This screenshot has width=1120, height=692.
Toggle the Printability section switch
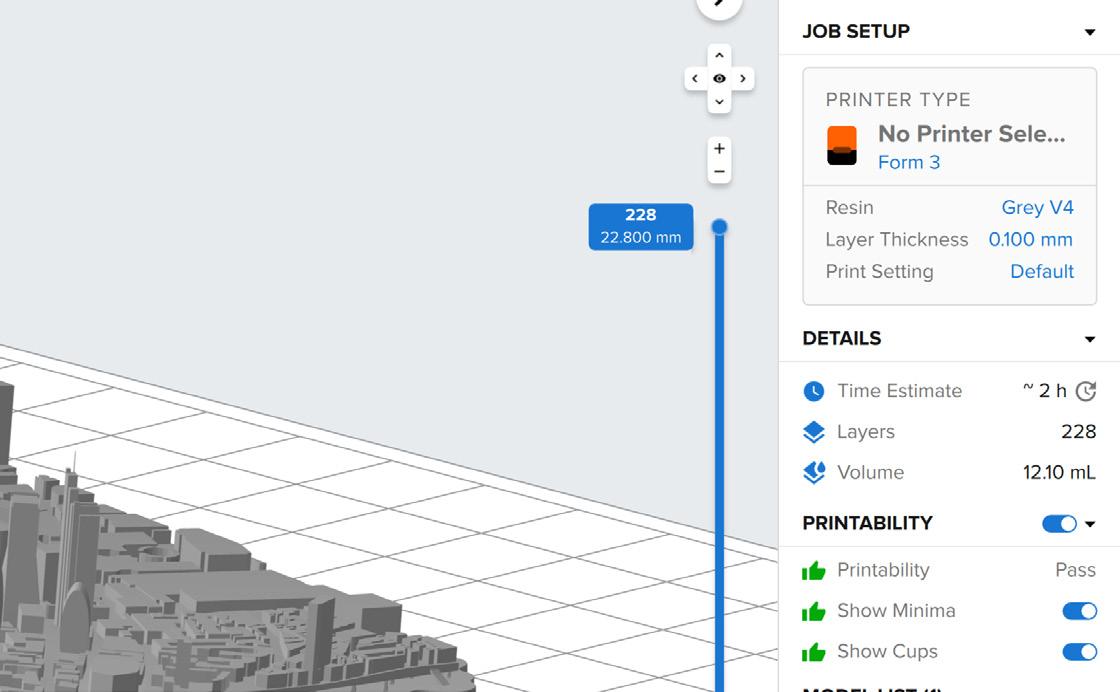(1059, 523)
